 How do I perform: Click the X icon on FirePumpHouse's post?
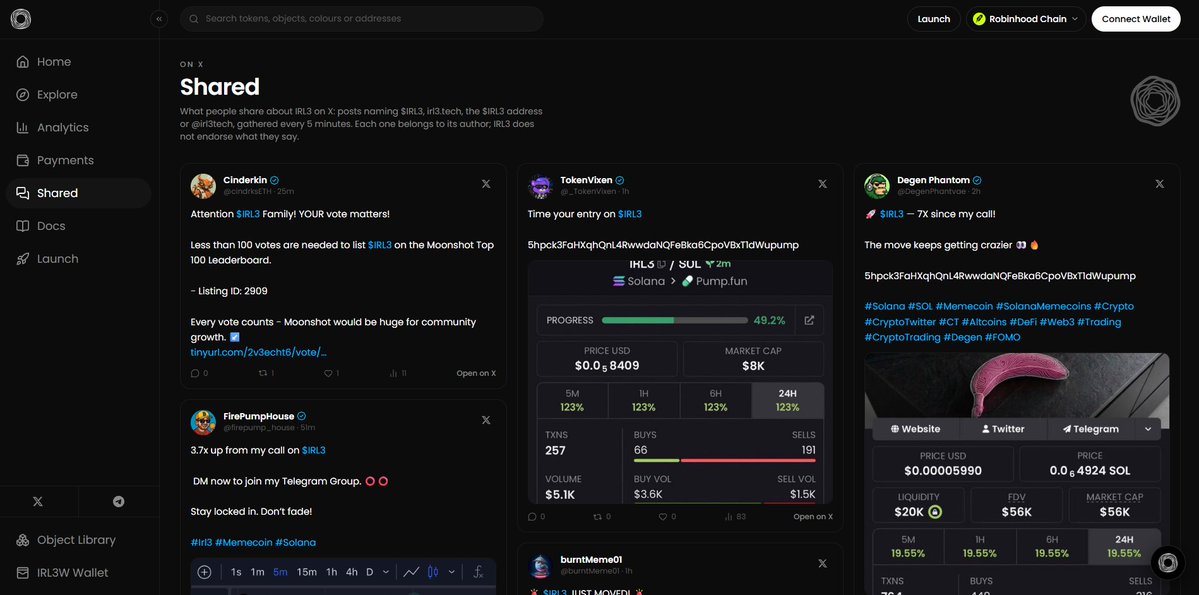click(486, 420)
